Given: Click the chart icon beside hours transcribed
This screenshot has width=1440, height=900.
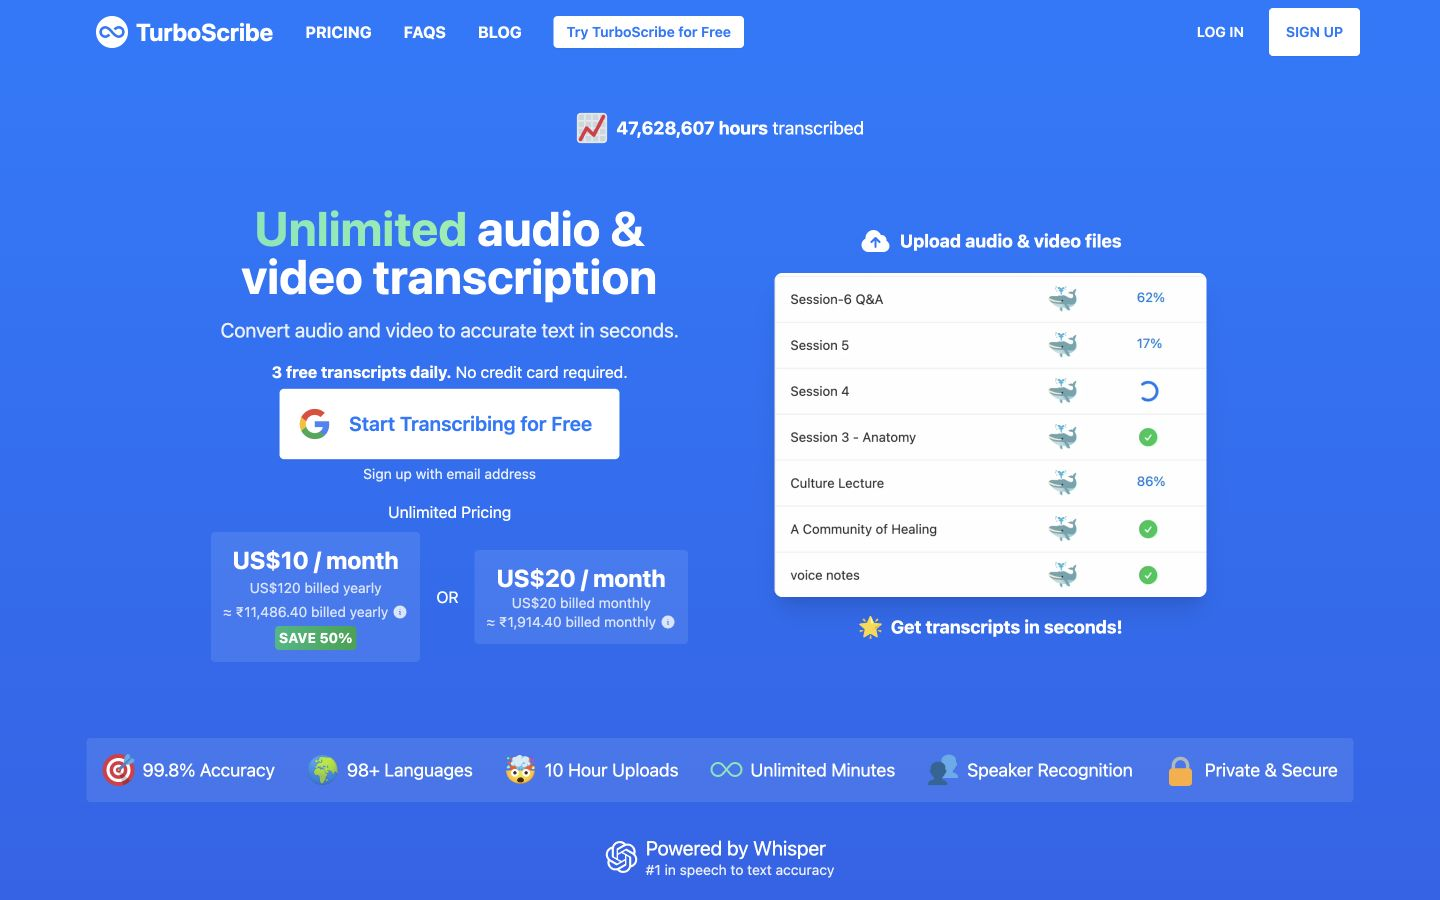Looking at the screenshot, I should click(x=592, y=128).
